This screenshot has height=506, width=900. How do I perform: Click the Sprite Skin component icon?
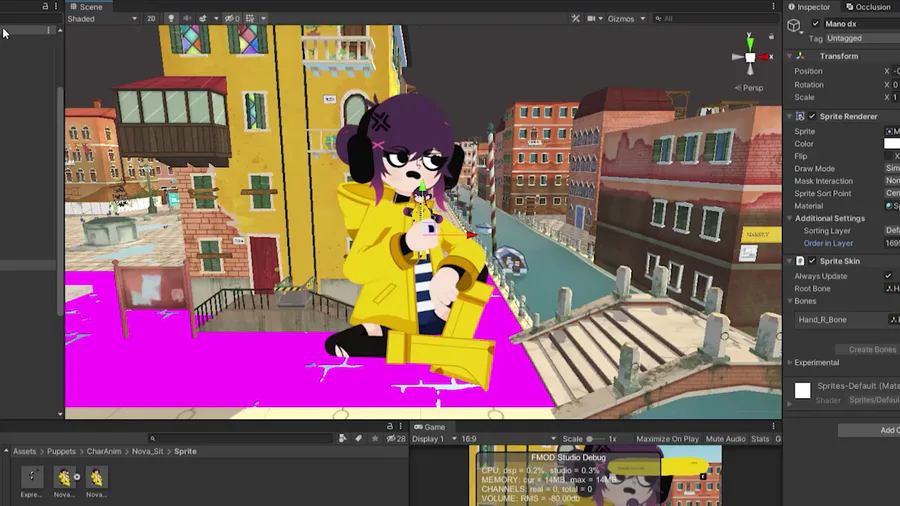(800, 261)
